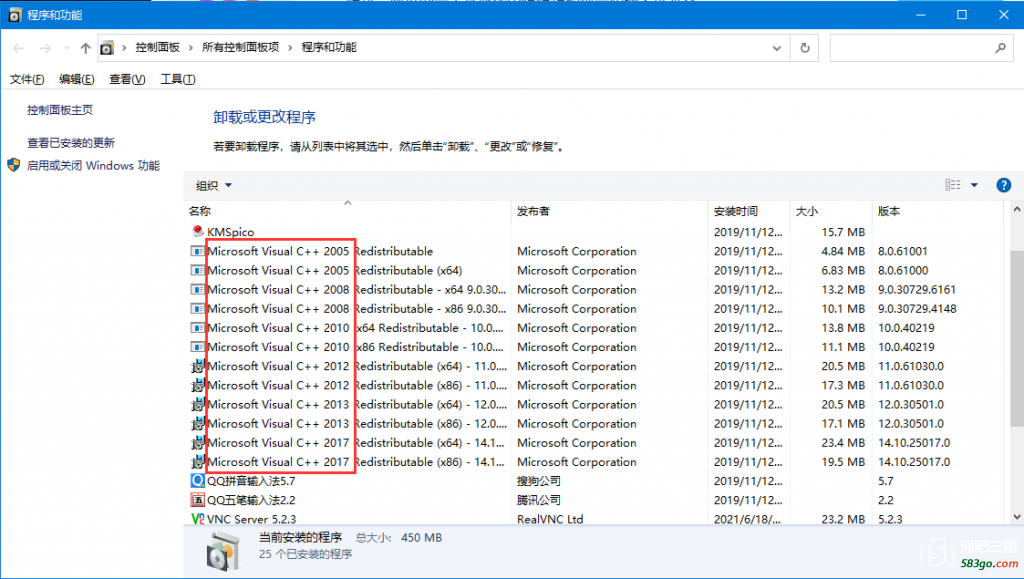Screen dimensions: 1024x579
Task: Select QQ拼音输入法5.7 program name
Action: pos(251,481)
